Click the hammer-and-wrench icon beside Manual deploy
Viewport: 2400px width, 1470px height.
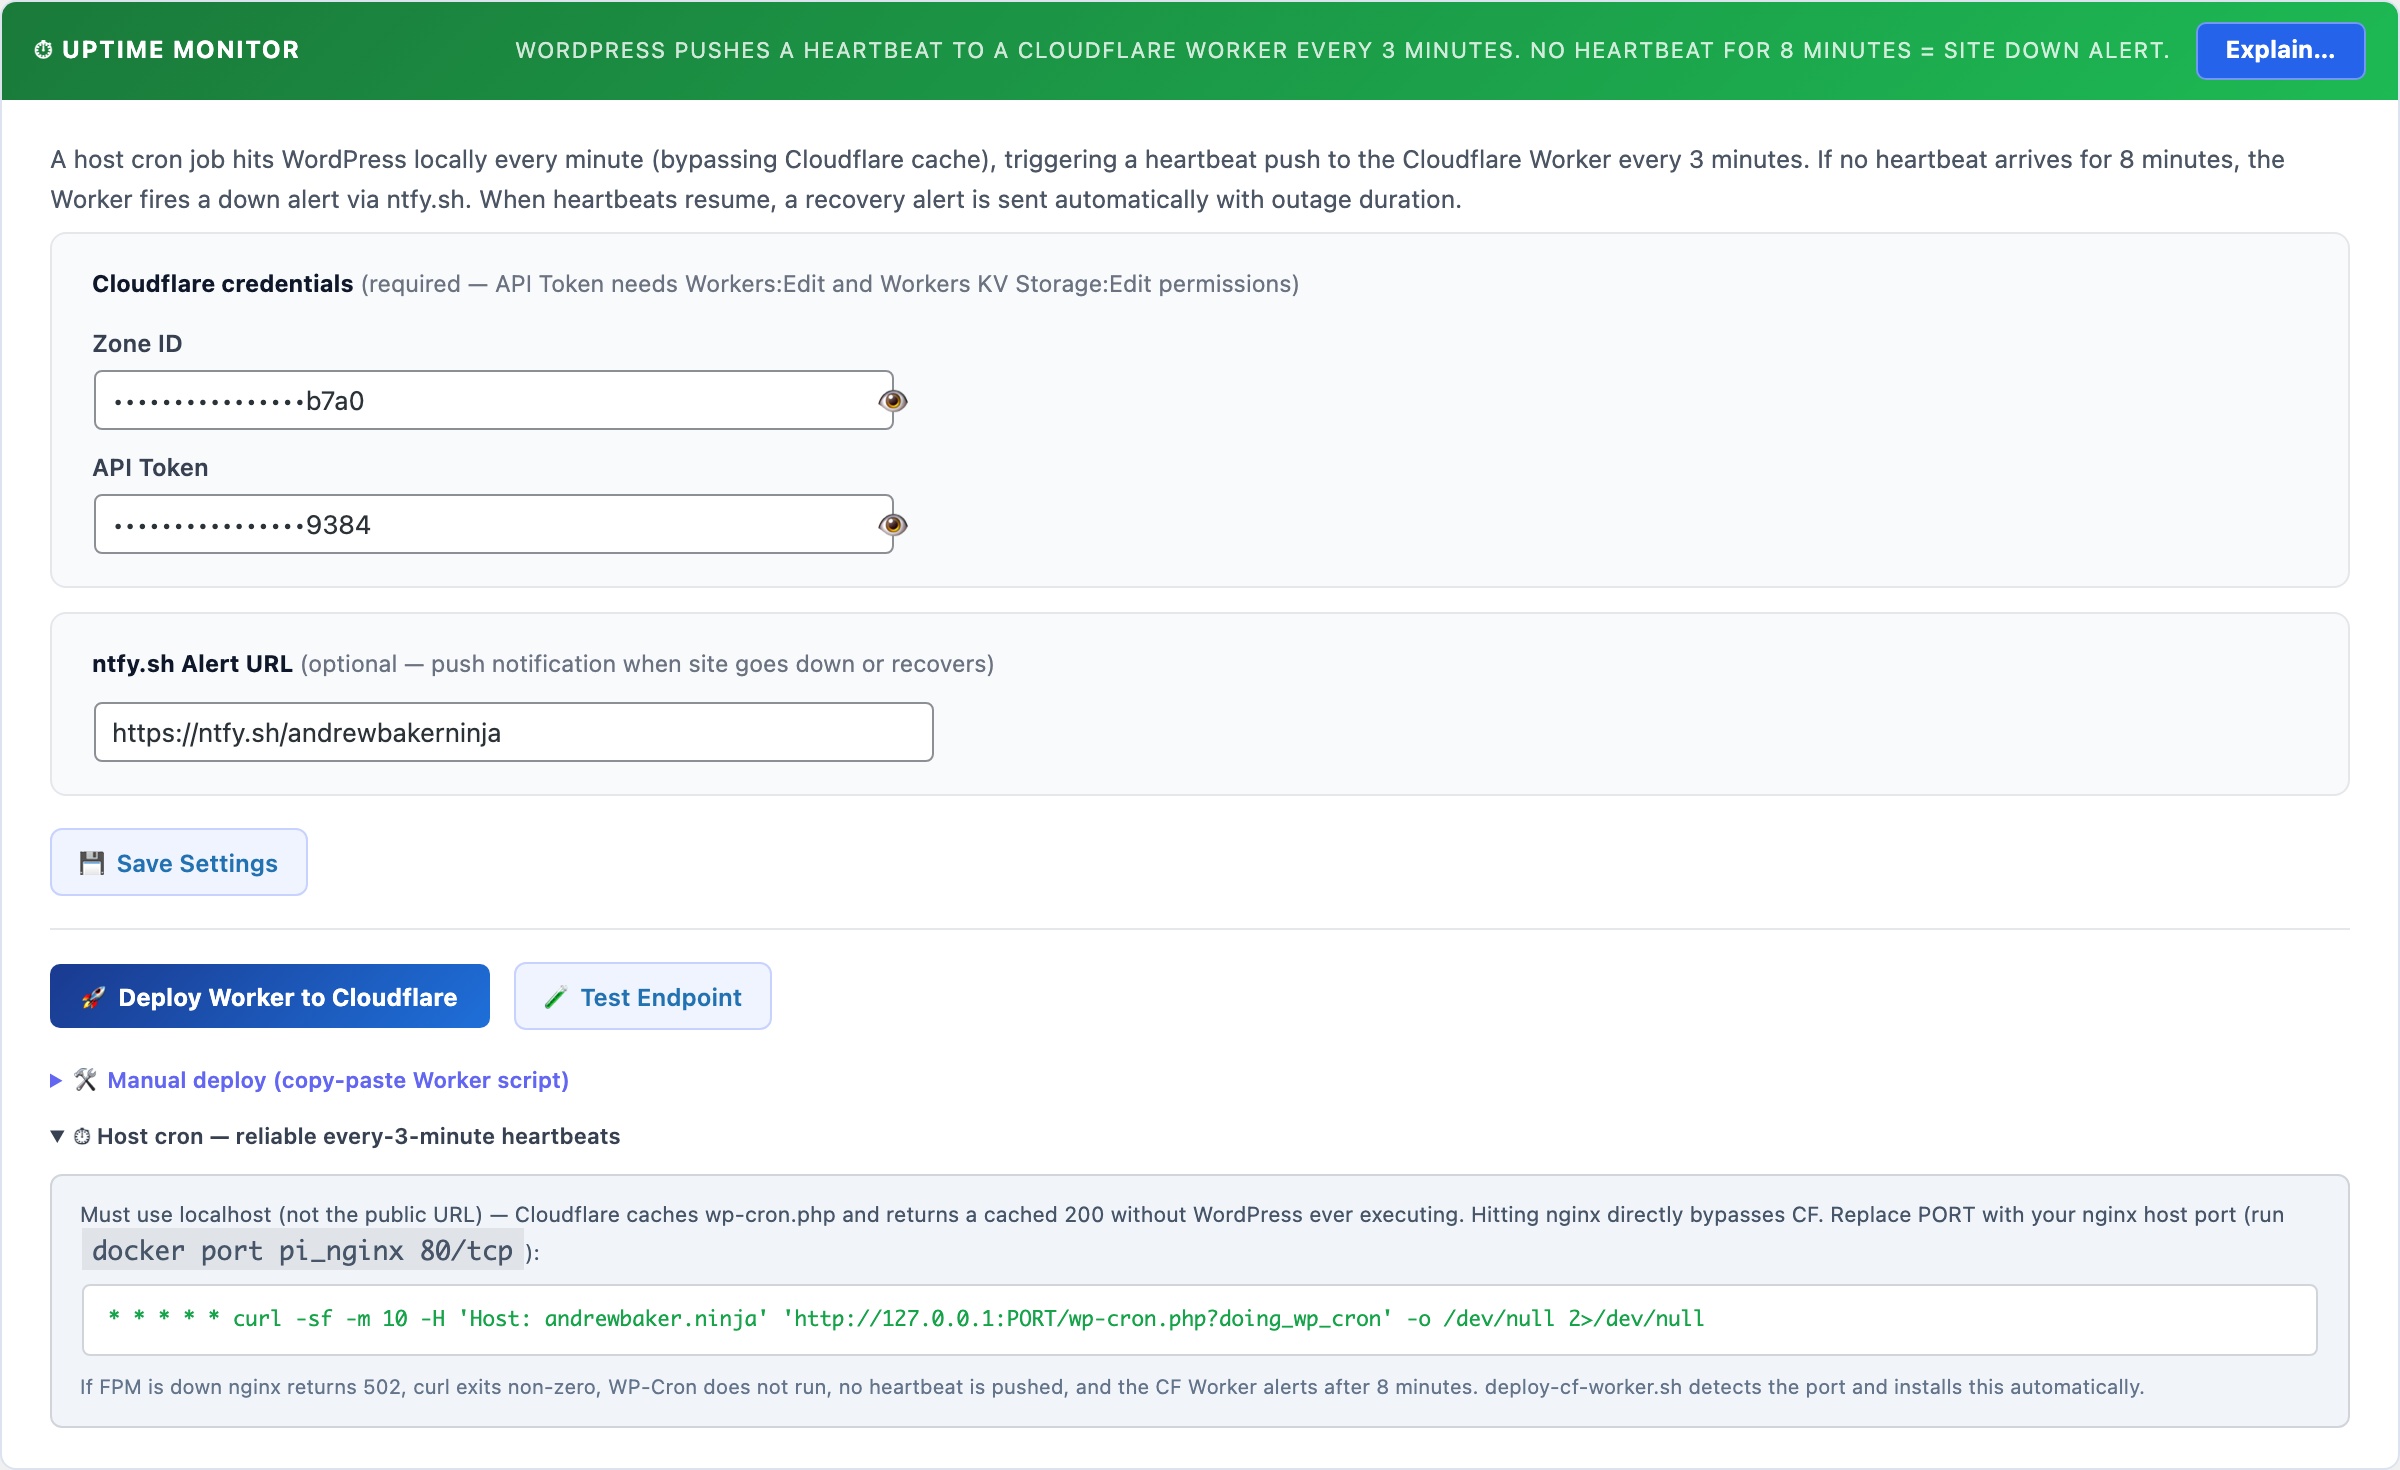click(x=86, y=1080)
